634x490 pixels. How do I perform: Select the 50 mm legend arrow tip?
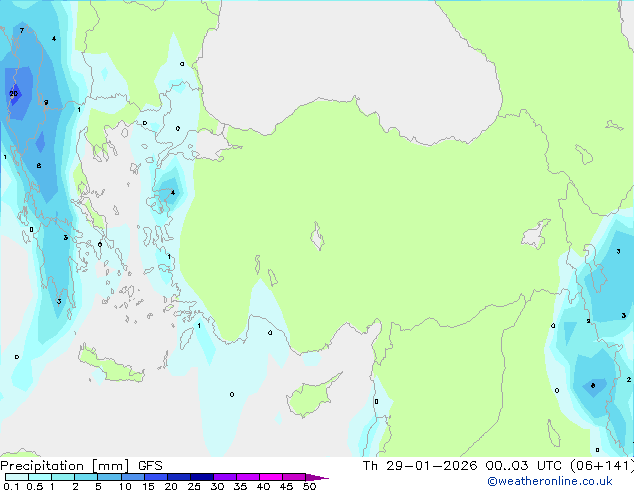click(x=317, y=478)
